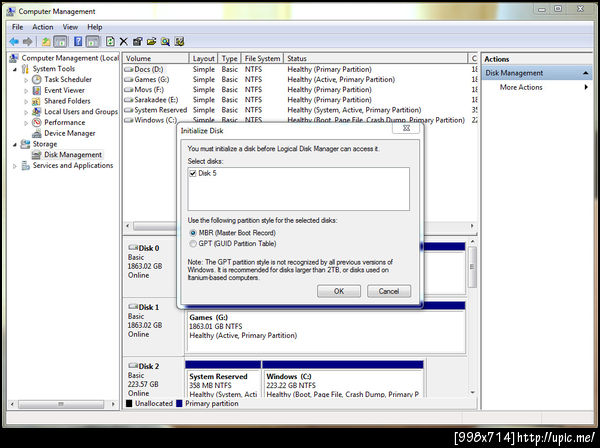Click the Task Scheduler clock icon
Viewport: 600px width, 448px height.
pos(36,80)
